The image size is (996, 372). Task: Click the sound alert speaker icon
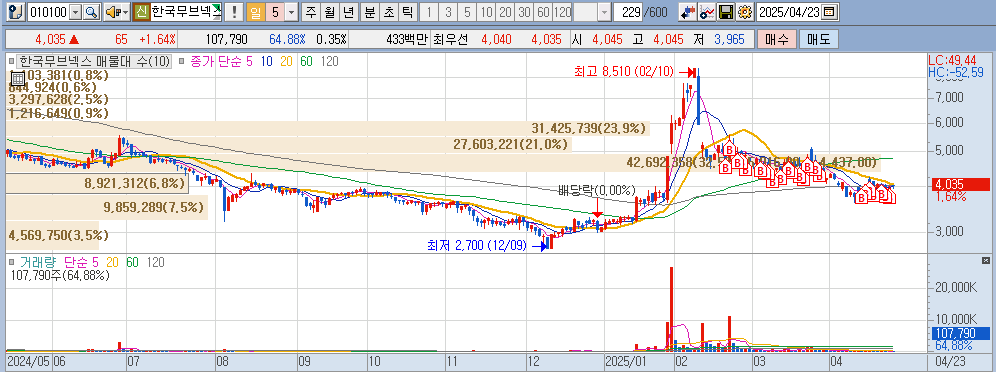click(111, 11)
